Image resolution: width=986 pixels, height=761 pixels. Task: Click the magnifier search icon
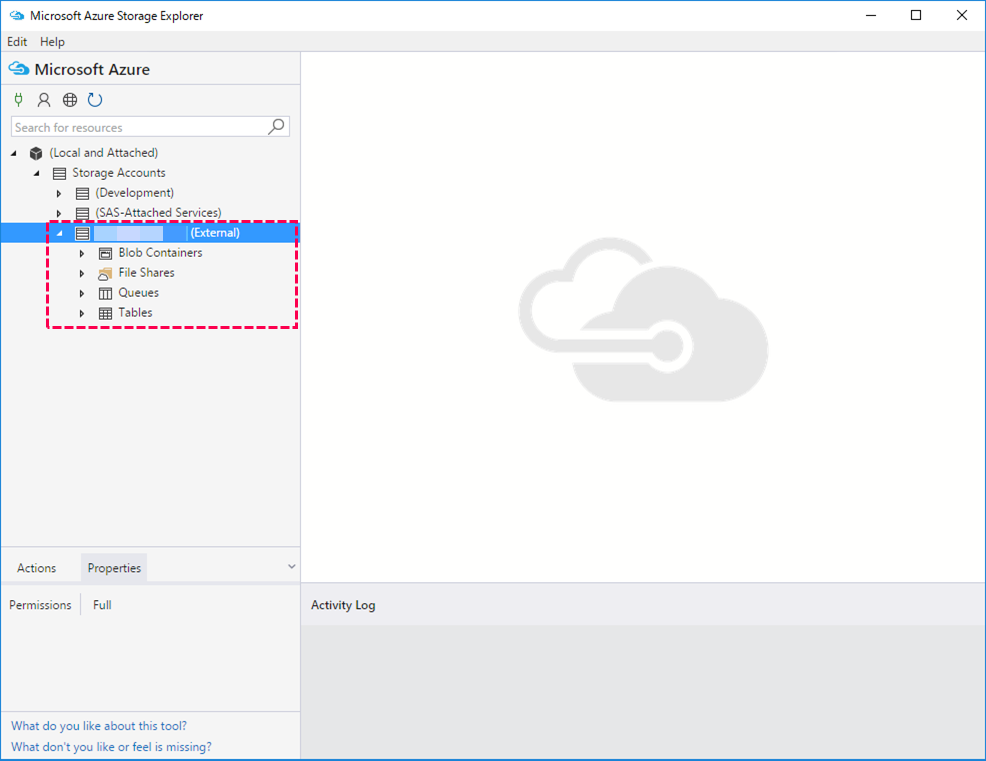click(x=276, y=126)
